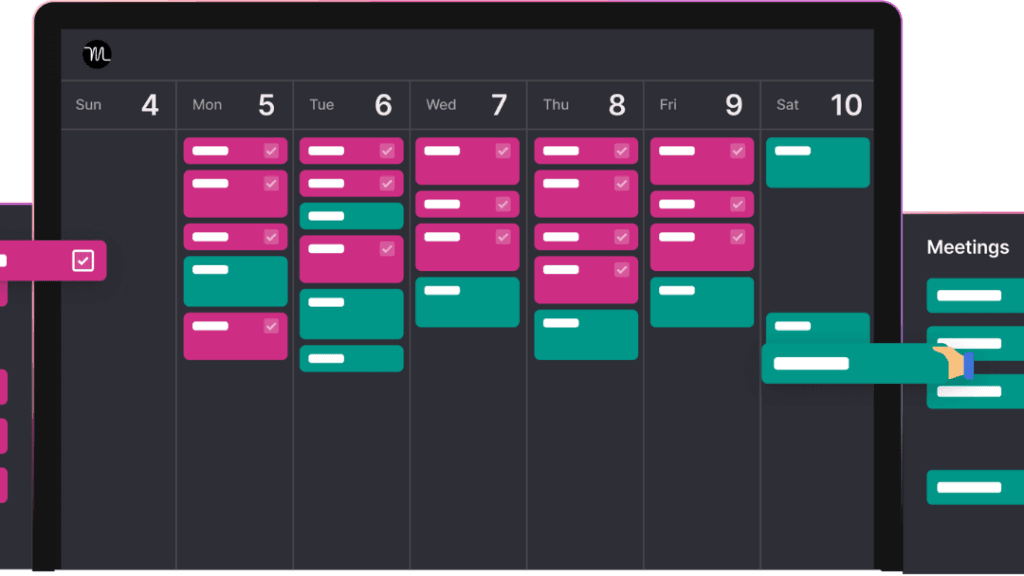Toggle checkbox on Monday's first pink task

[271, 151]
